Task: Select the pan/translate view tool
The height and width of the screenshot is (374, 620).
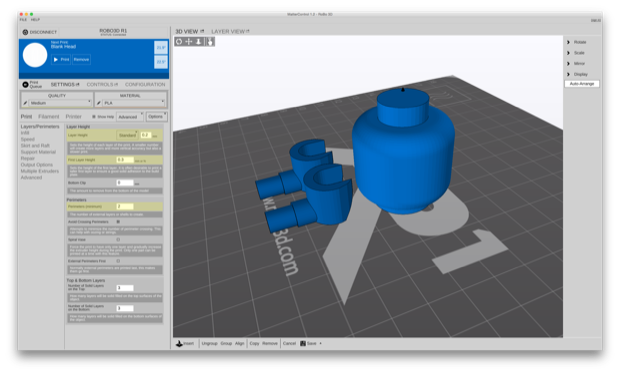Action: coord(189,42)
